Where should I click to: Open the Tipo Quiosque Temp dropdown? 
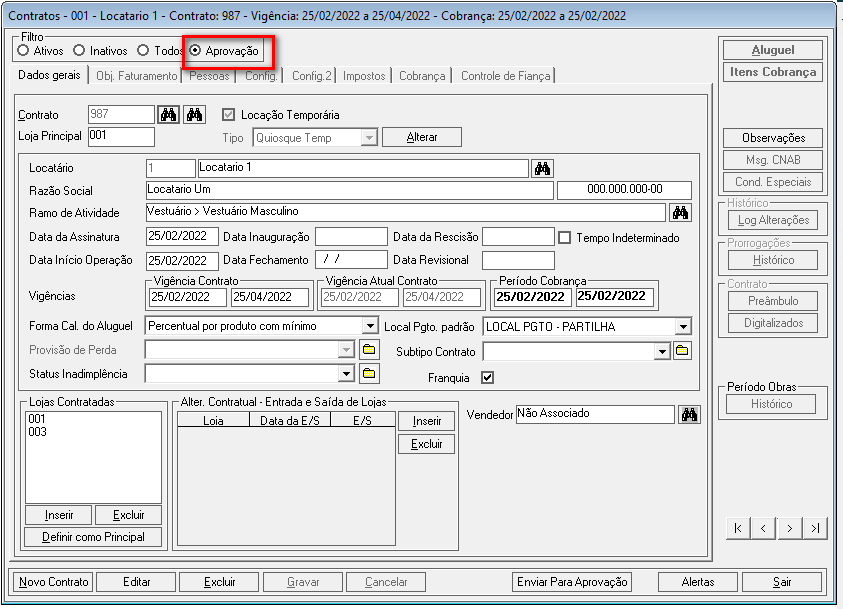click(369, 138)
